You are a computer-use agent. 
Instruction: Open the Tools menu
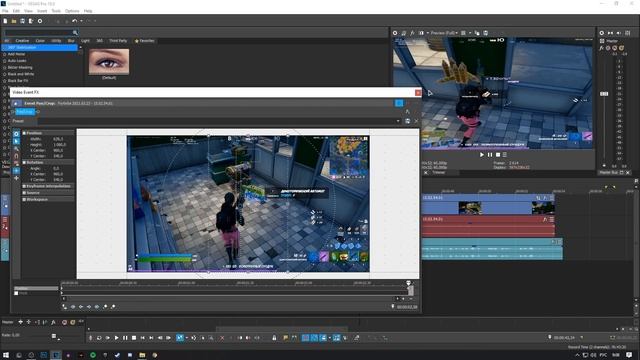pos(56,11)
